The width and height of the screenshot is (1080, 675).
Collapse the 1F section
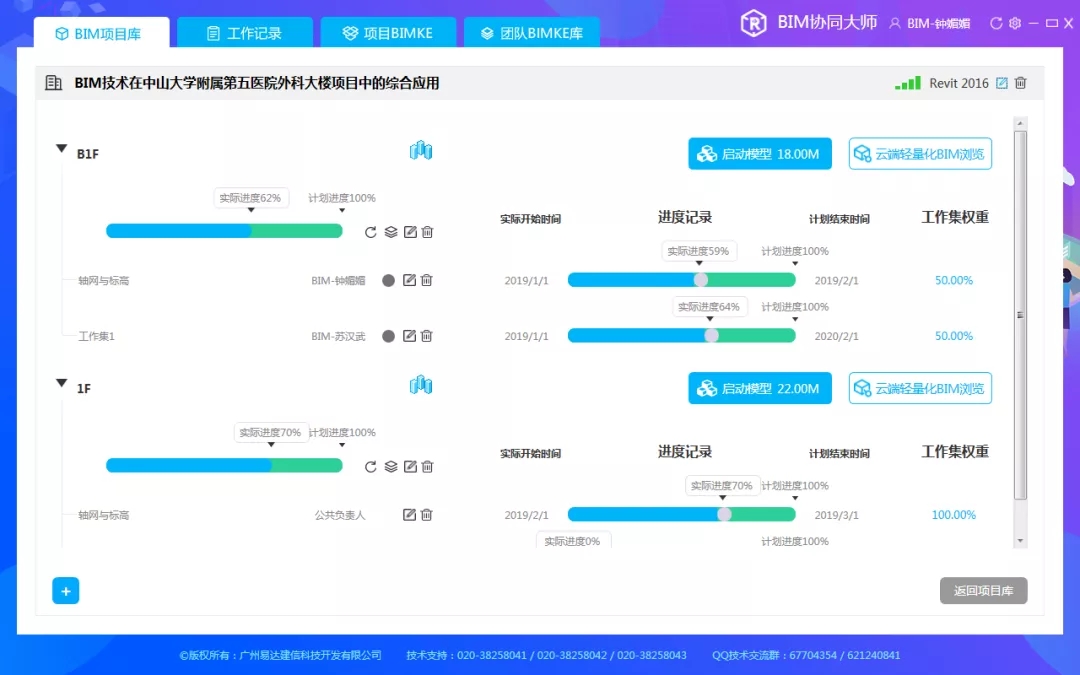pyautogui.click(x=61, y=383)
